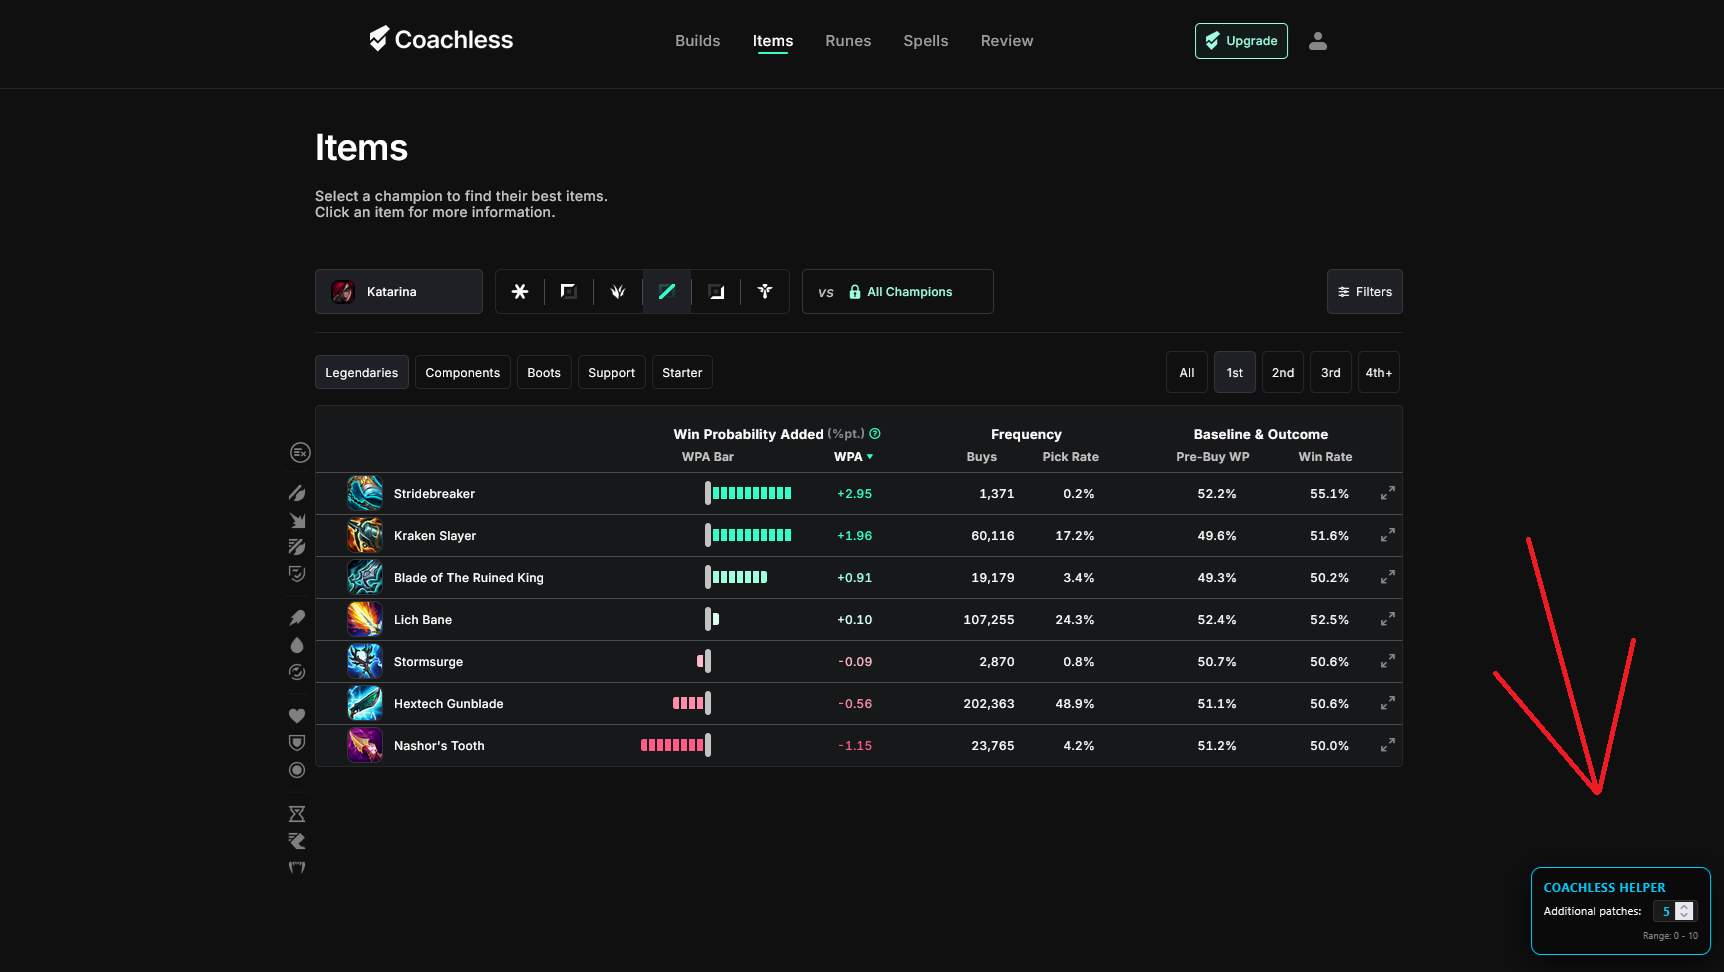The width and height of the screenshot is (1724, 972).
Task: Sort by the WPA column header
Action: (853, 457)
